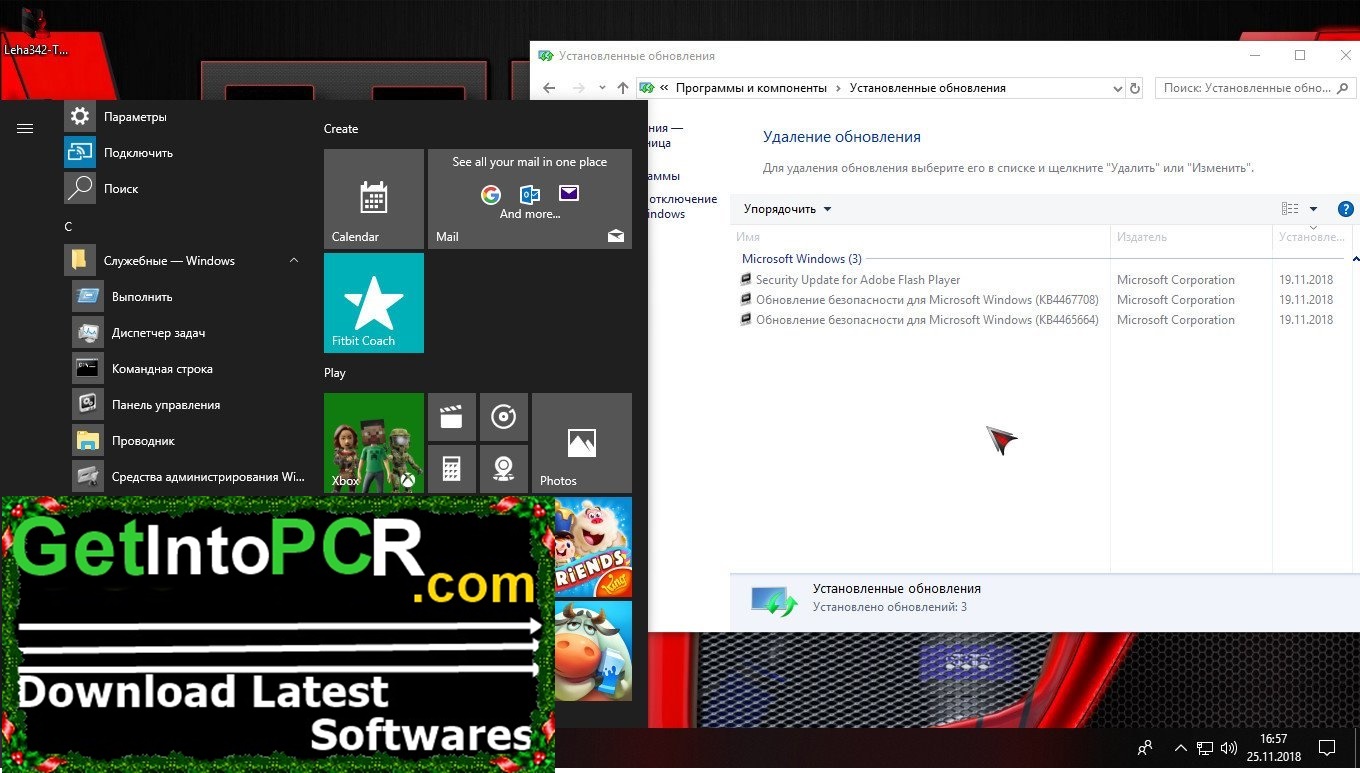Expand address bar history dropdown
The width and height of the screenshot is (1360, 773).
tap(1118, 88)
